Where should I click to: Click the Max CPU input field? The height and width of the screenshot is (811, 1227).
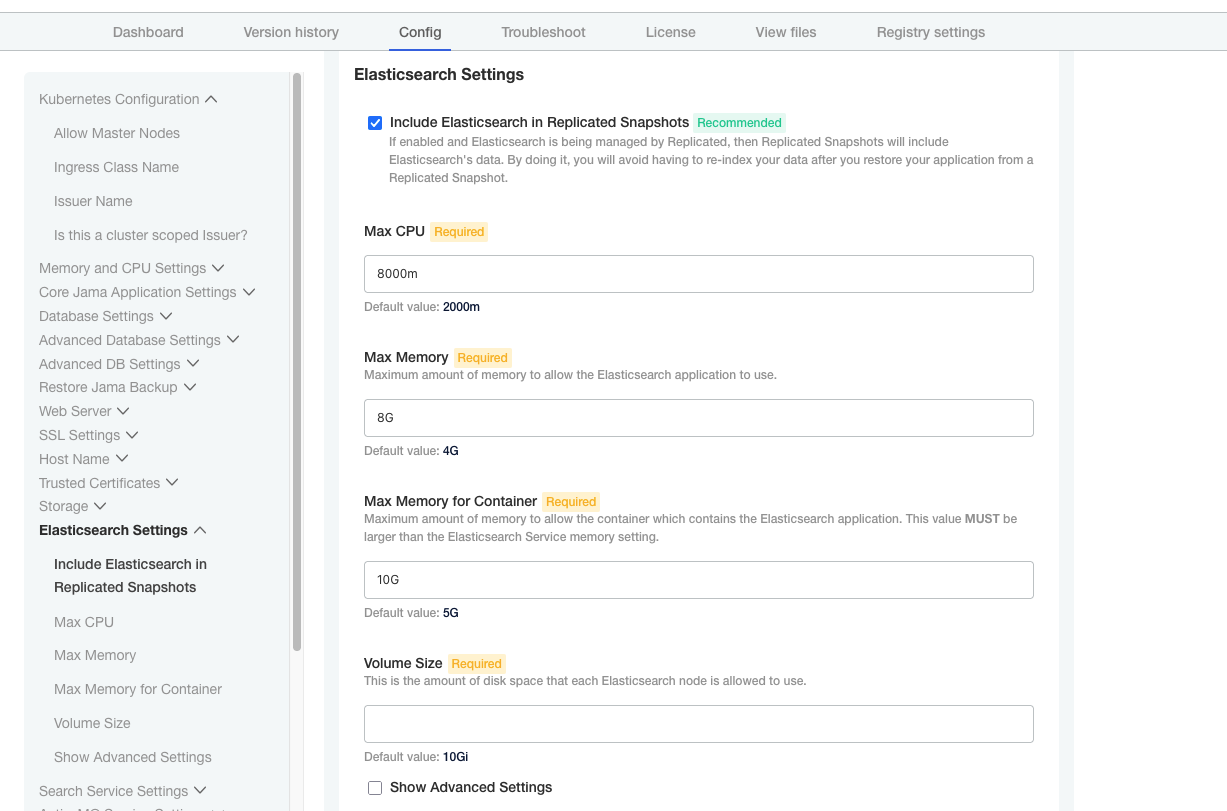(698, 274)
